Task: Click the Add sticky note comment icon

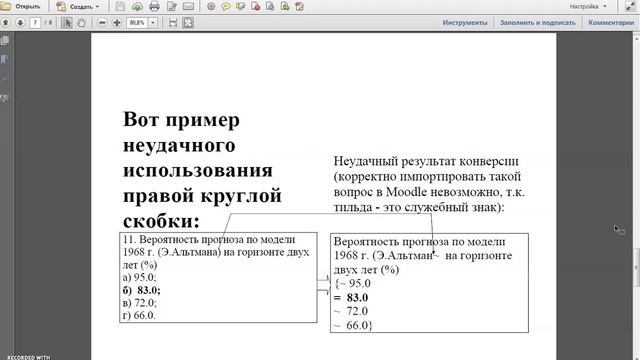Action: tap(226, 7)
